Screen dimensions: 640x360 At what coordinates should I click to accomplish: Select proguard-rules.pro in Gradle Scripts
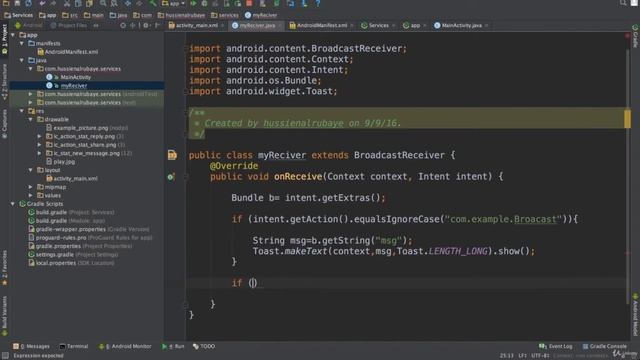coord(90,238)
